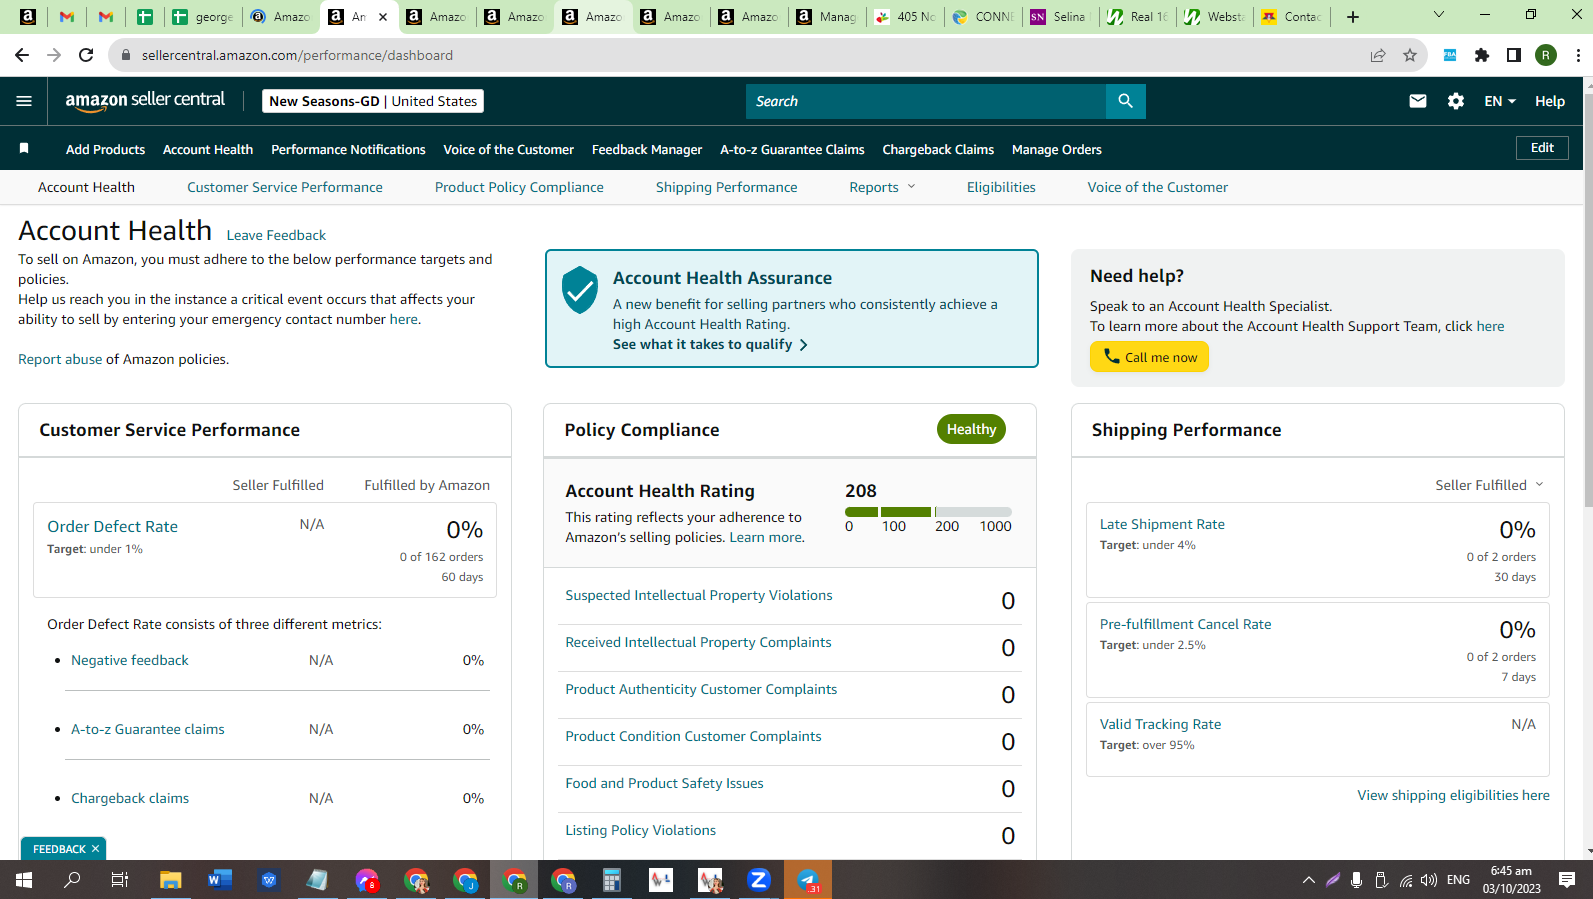This screenshot has width=1593, height=899.
Task: Select the Account Health tab
Action: pyautogui.click(x=86, y=187)
